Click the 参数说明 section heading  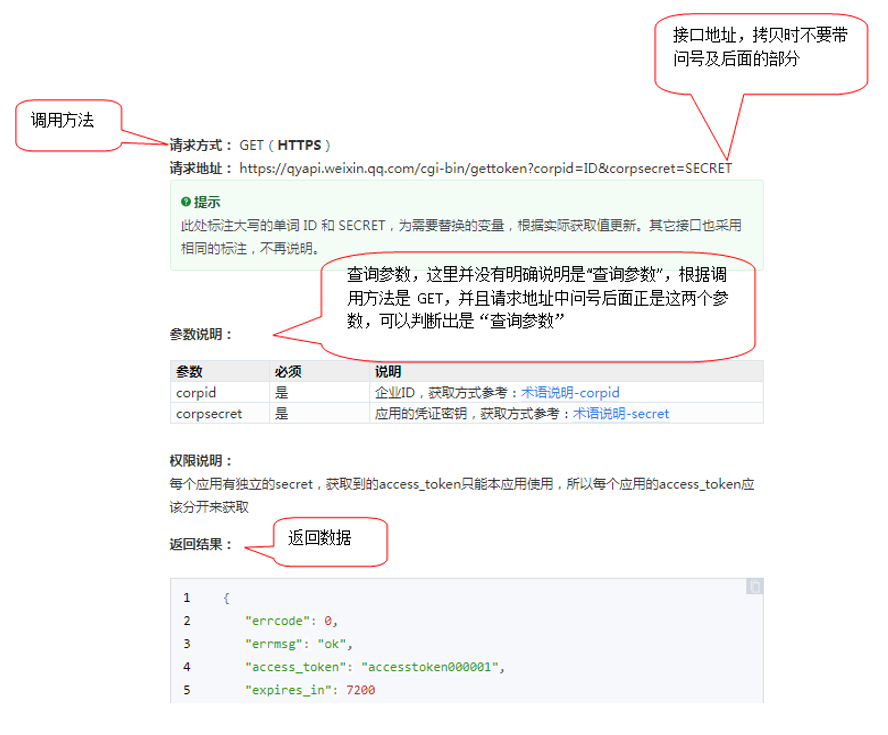[201, 335]
